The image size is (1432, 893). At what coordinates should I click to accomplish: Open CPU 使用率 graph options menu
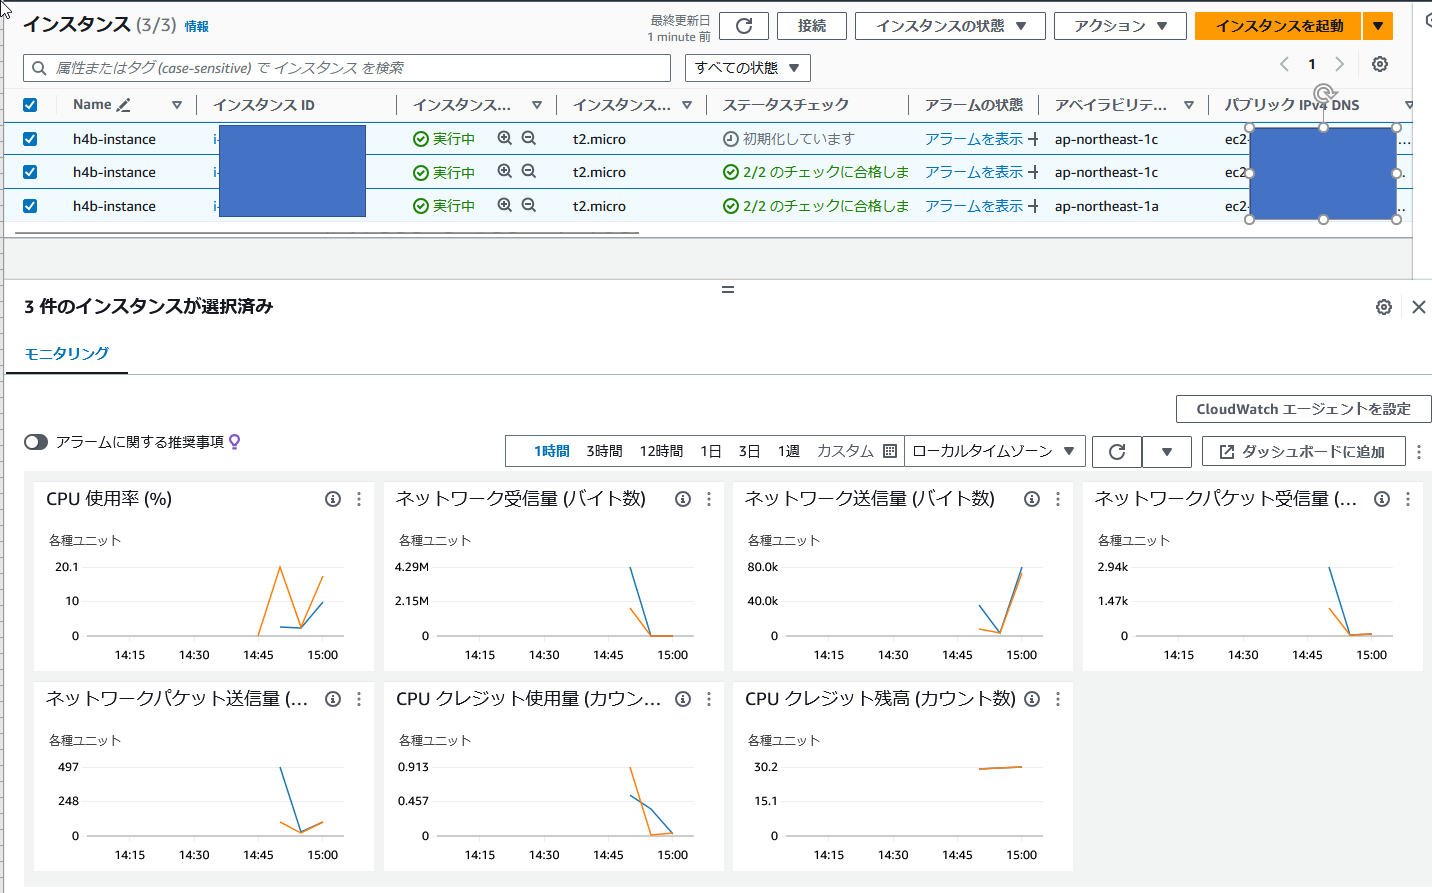point(359,499)
